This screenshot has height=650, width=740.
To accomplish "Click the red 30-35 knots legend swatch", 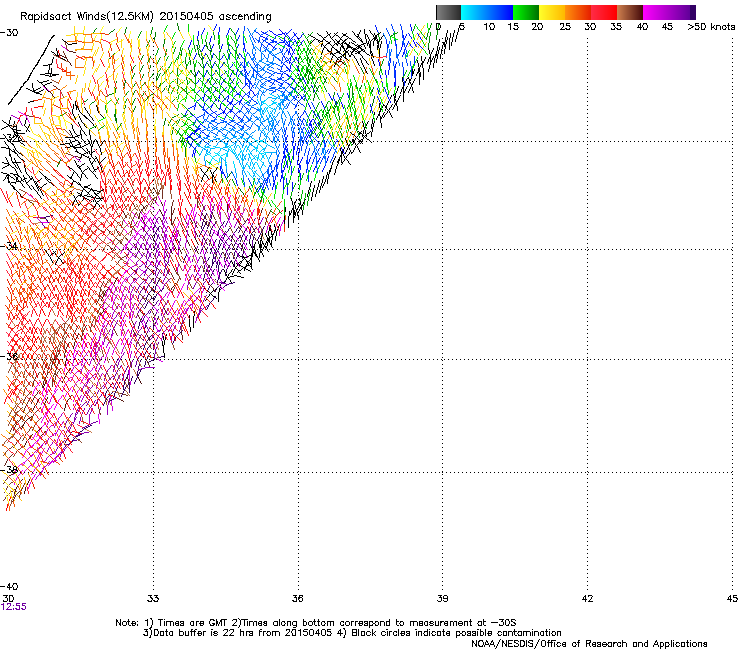I will [x=604, y=12].
